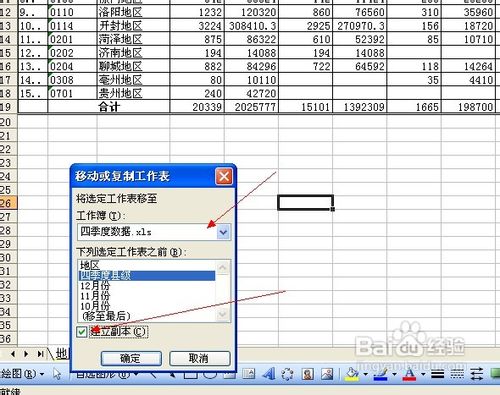
Task: Open insert clip art tool
Action: (x=307, y=374)
